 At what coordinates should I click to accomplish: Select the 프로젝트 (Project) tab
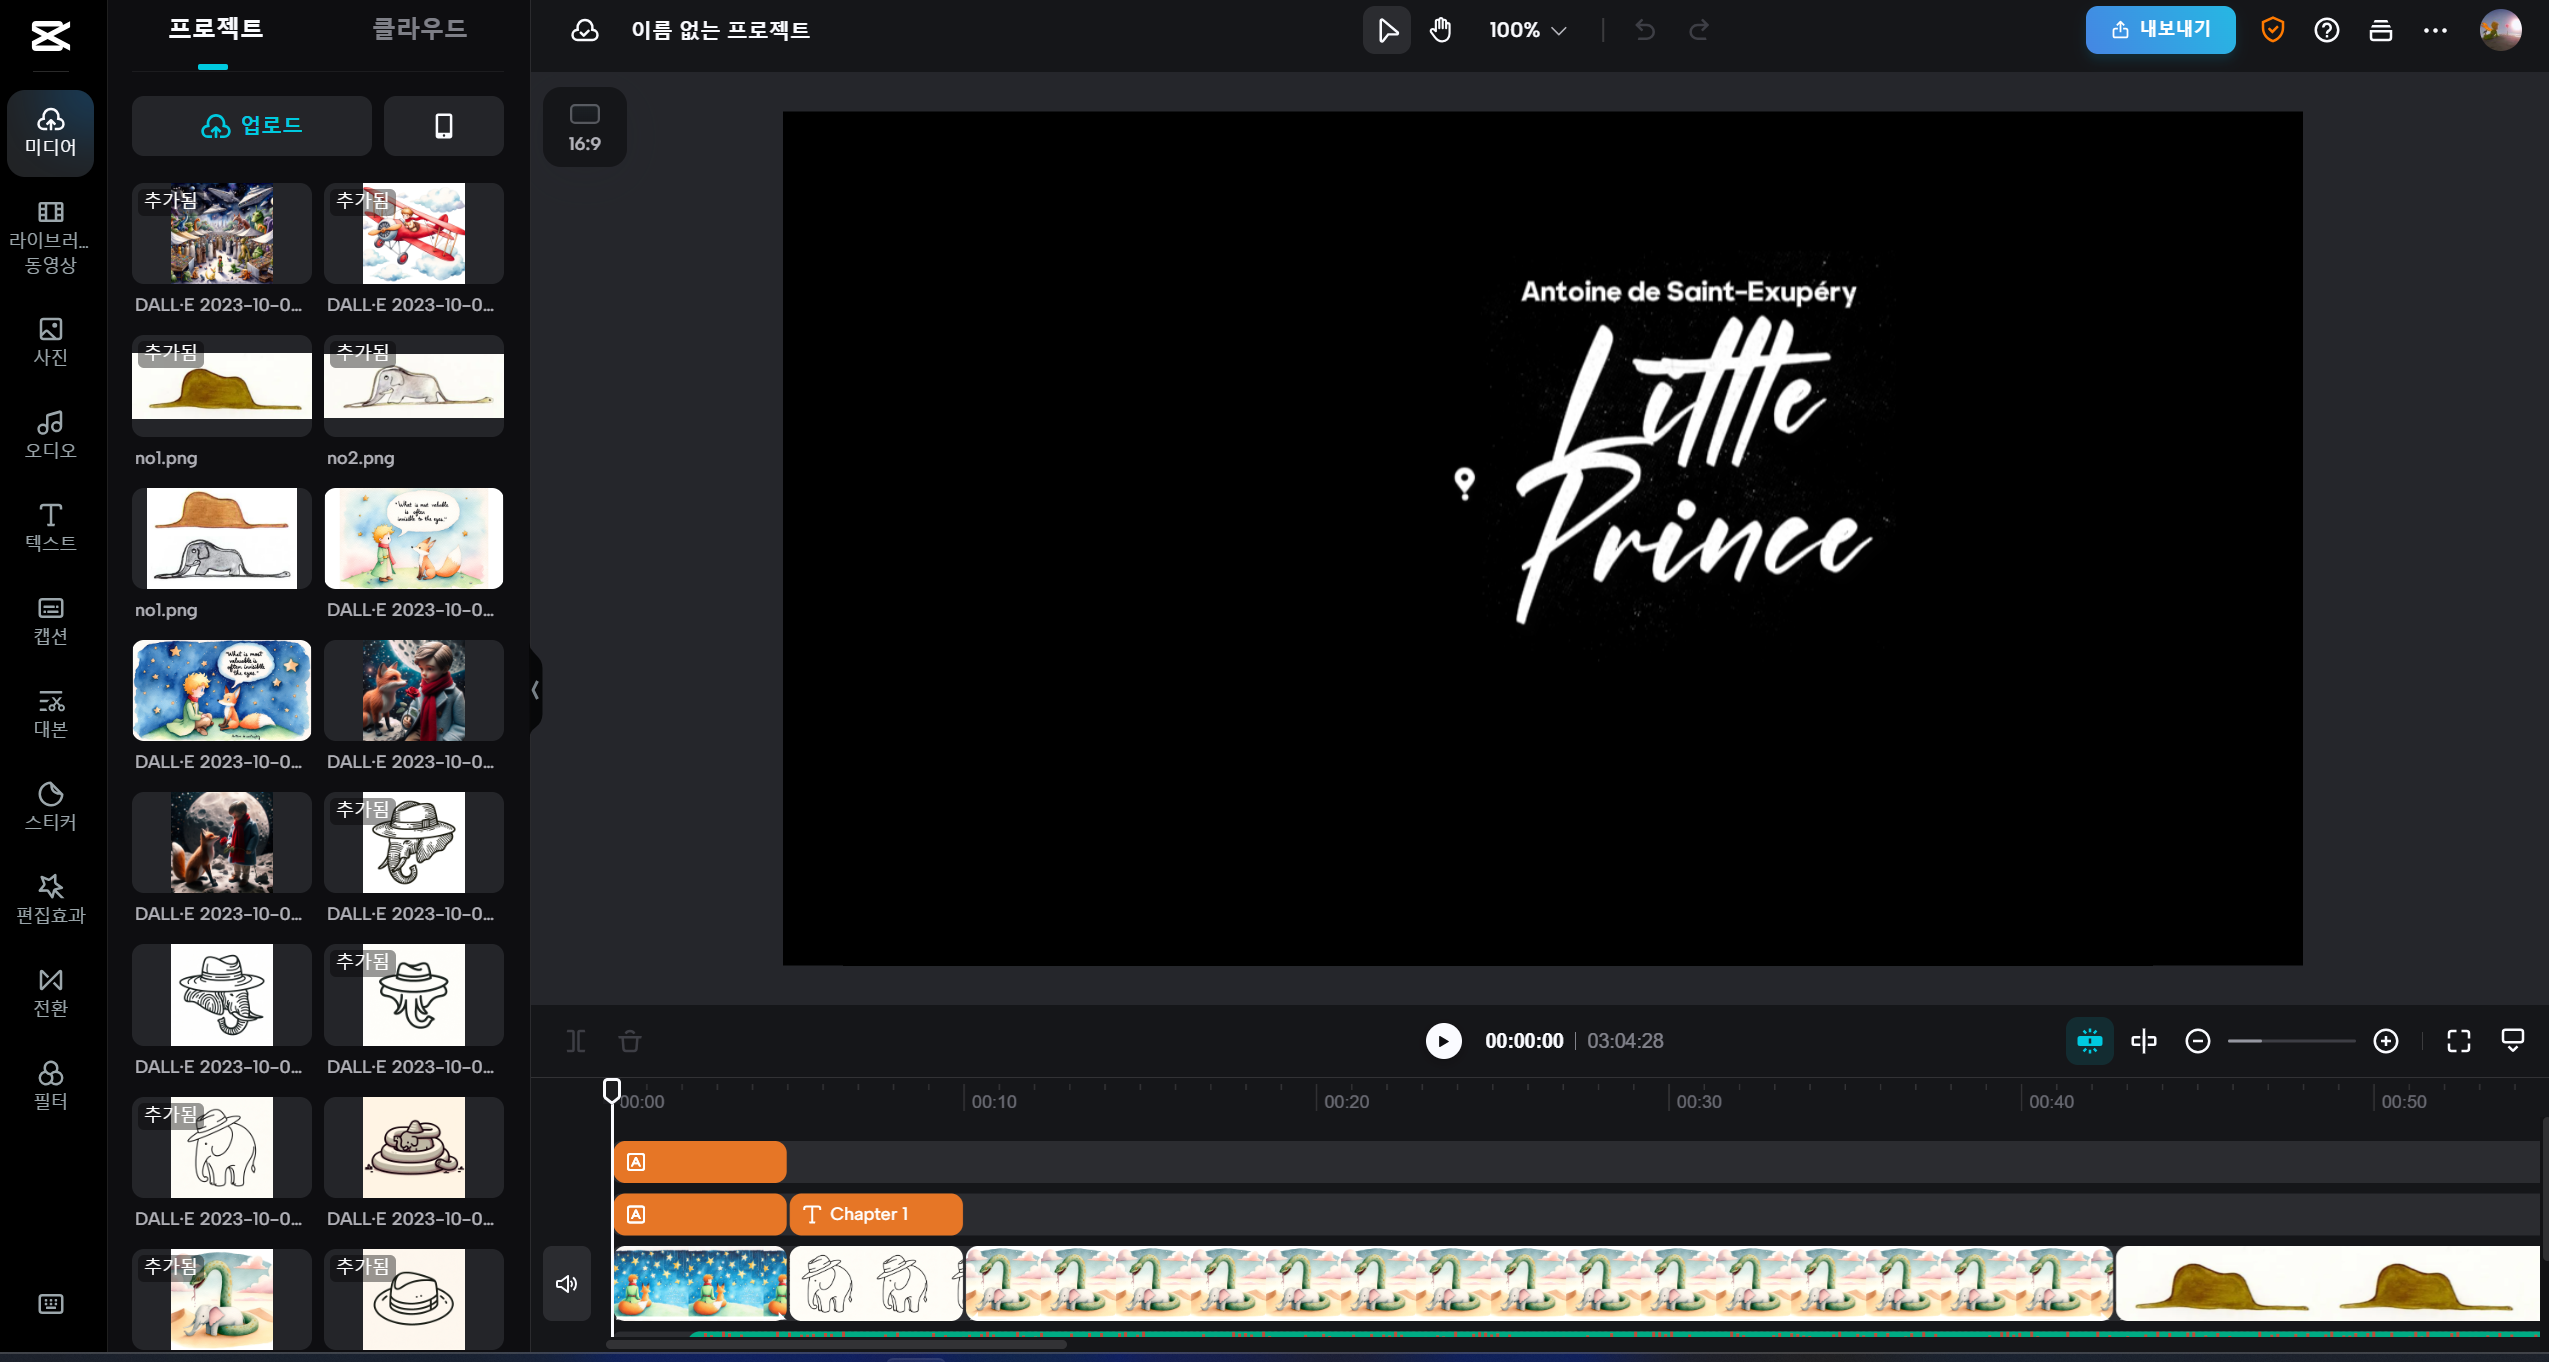215,29
